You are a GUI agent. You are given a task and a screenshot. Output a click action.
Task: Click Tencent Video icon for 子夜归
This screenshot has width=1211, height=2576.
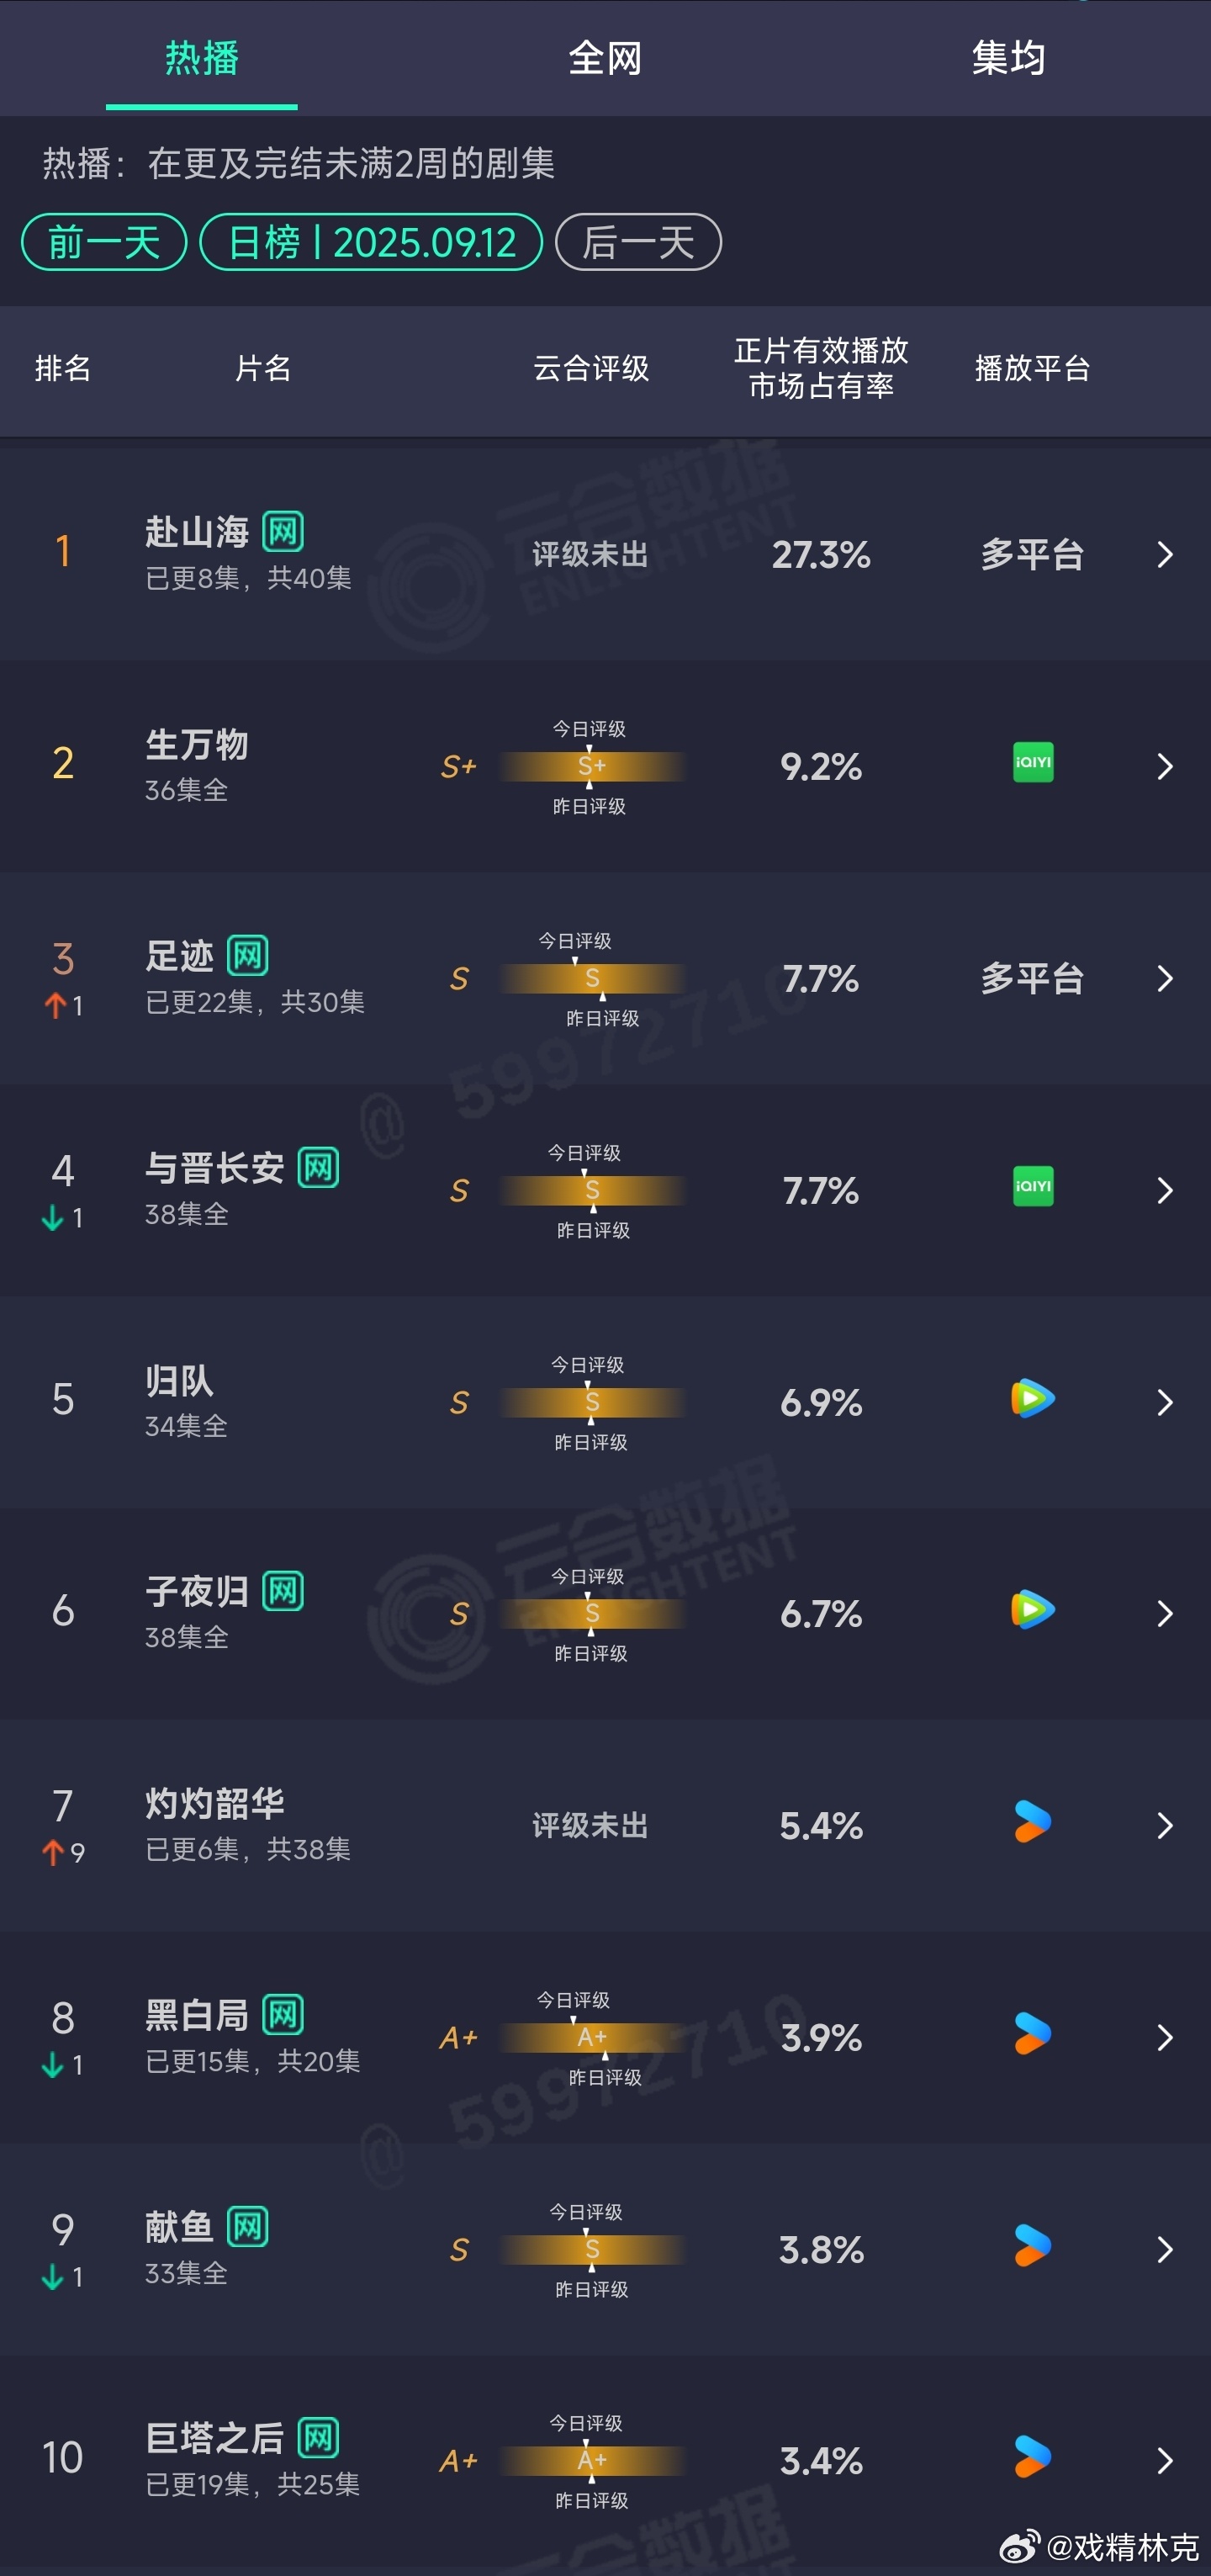click(1033, 1610)
